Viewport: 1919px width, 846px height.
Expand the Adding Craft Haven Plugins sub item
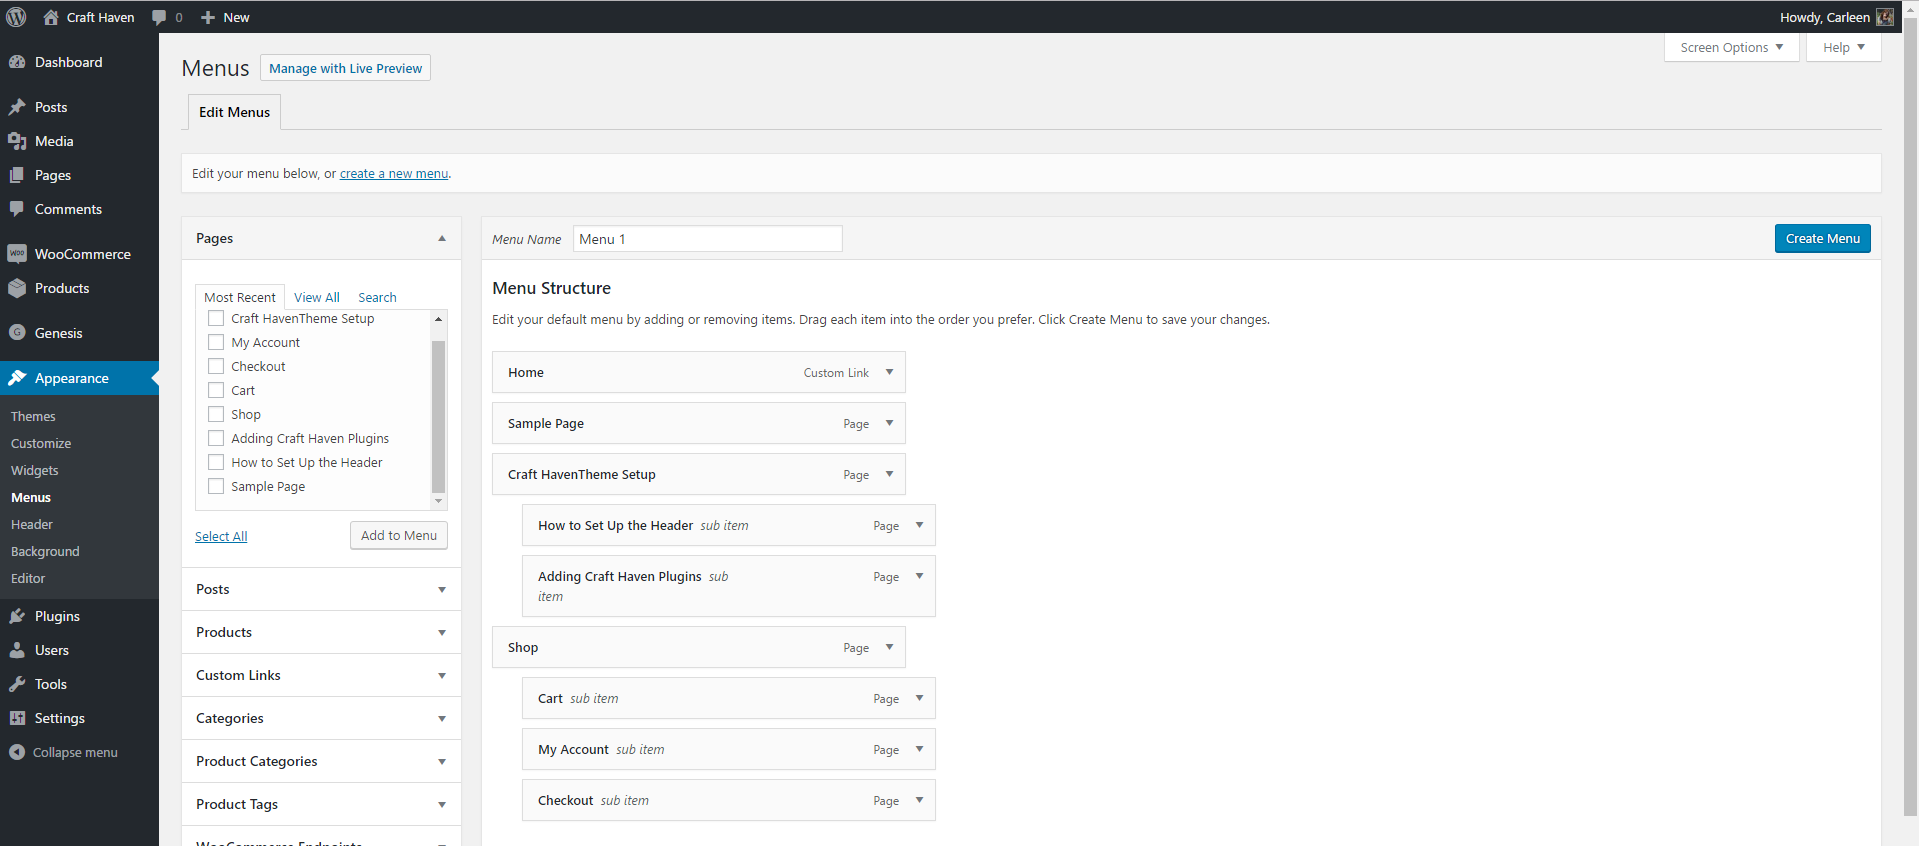pos(919,576)
